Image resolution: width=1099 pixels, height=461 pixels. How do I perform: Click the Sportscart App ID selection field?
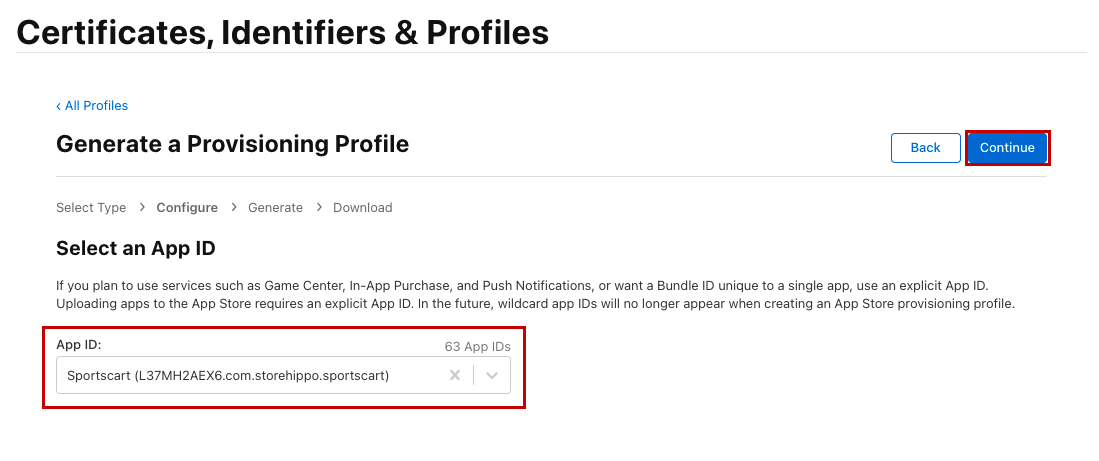pos(240,376)
